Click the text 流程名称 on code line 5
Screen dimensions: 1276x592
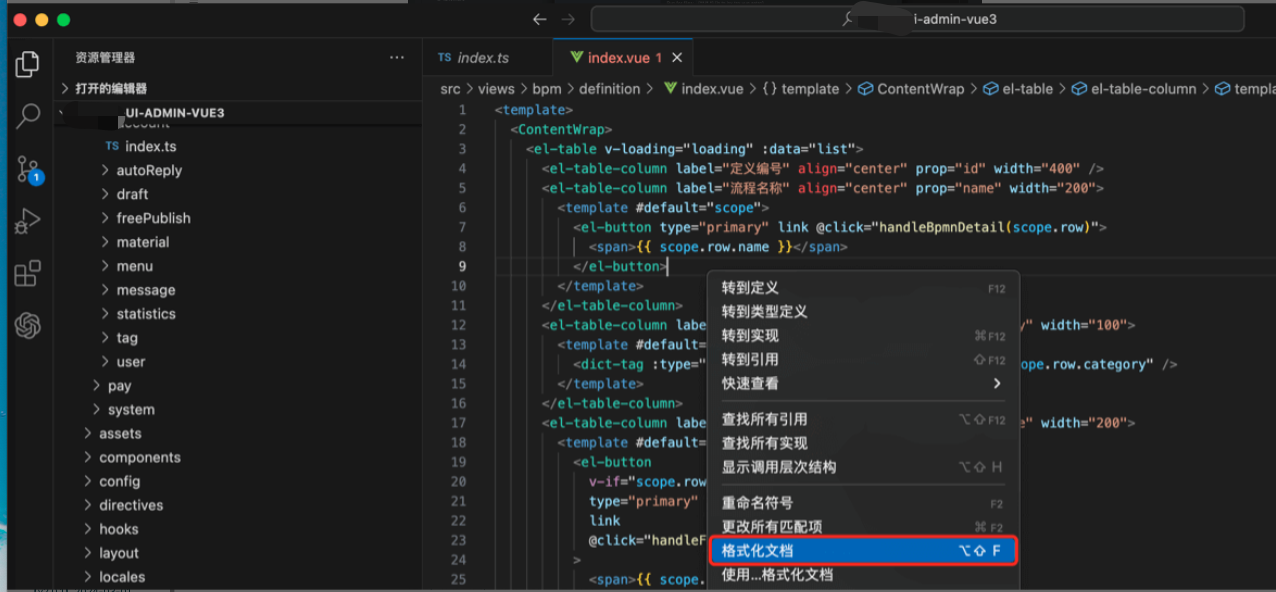point(757,188)
